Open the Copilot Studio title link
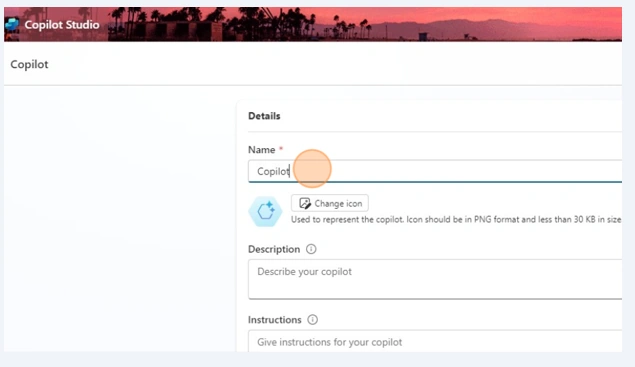635x367 pixels. (62, 25)
